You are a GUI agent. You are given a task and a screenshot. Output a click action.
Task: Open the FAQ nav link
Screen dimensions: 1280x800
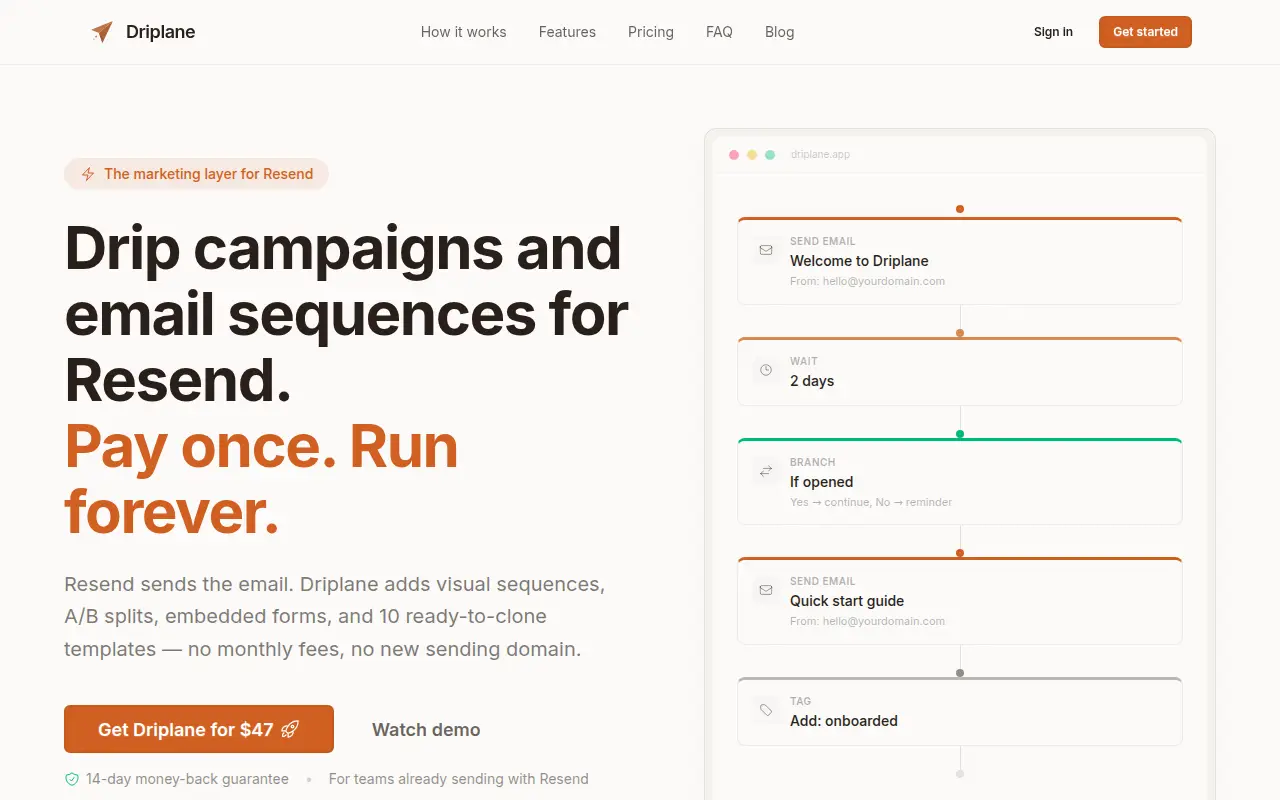tap(719, 32)
